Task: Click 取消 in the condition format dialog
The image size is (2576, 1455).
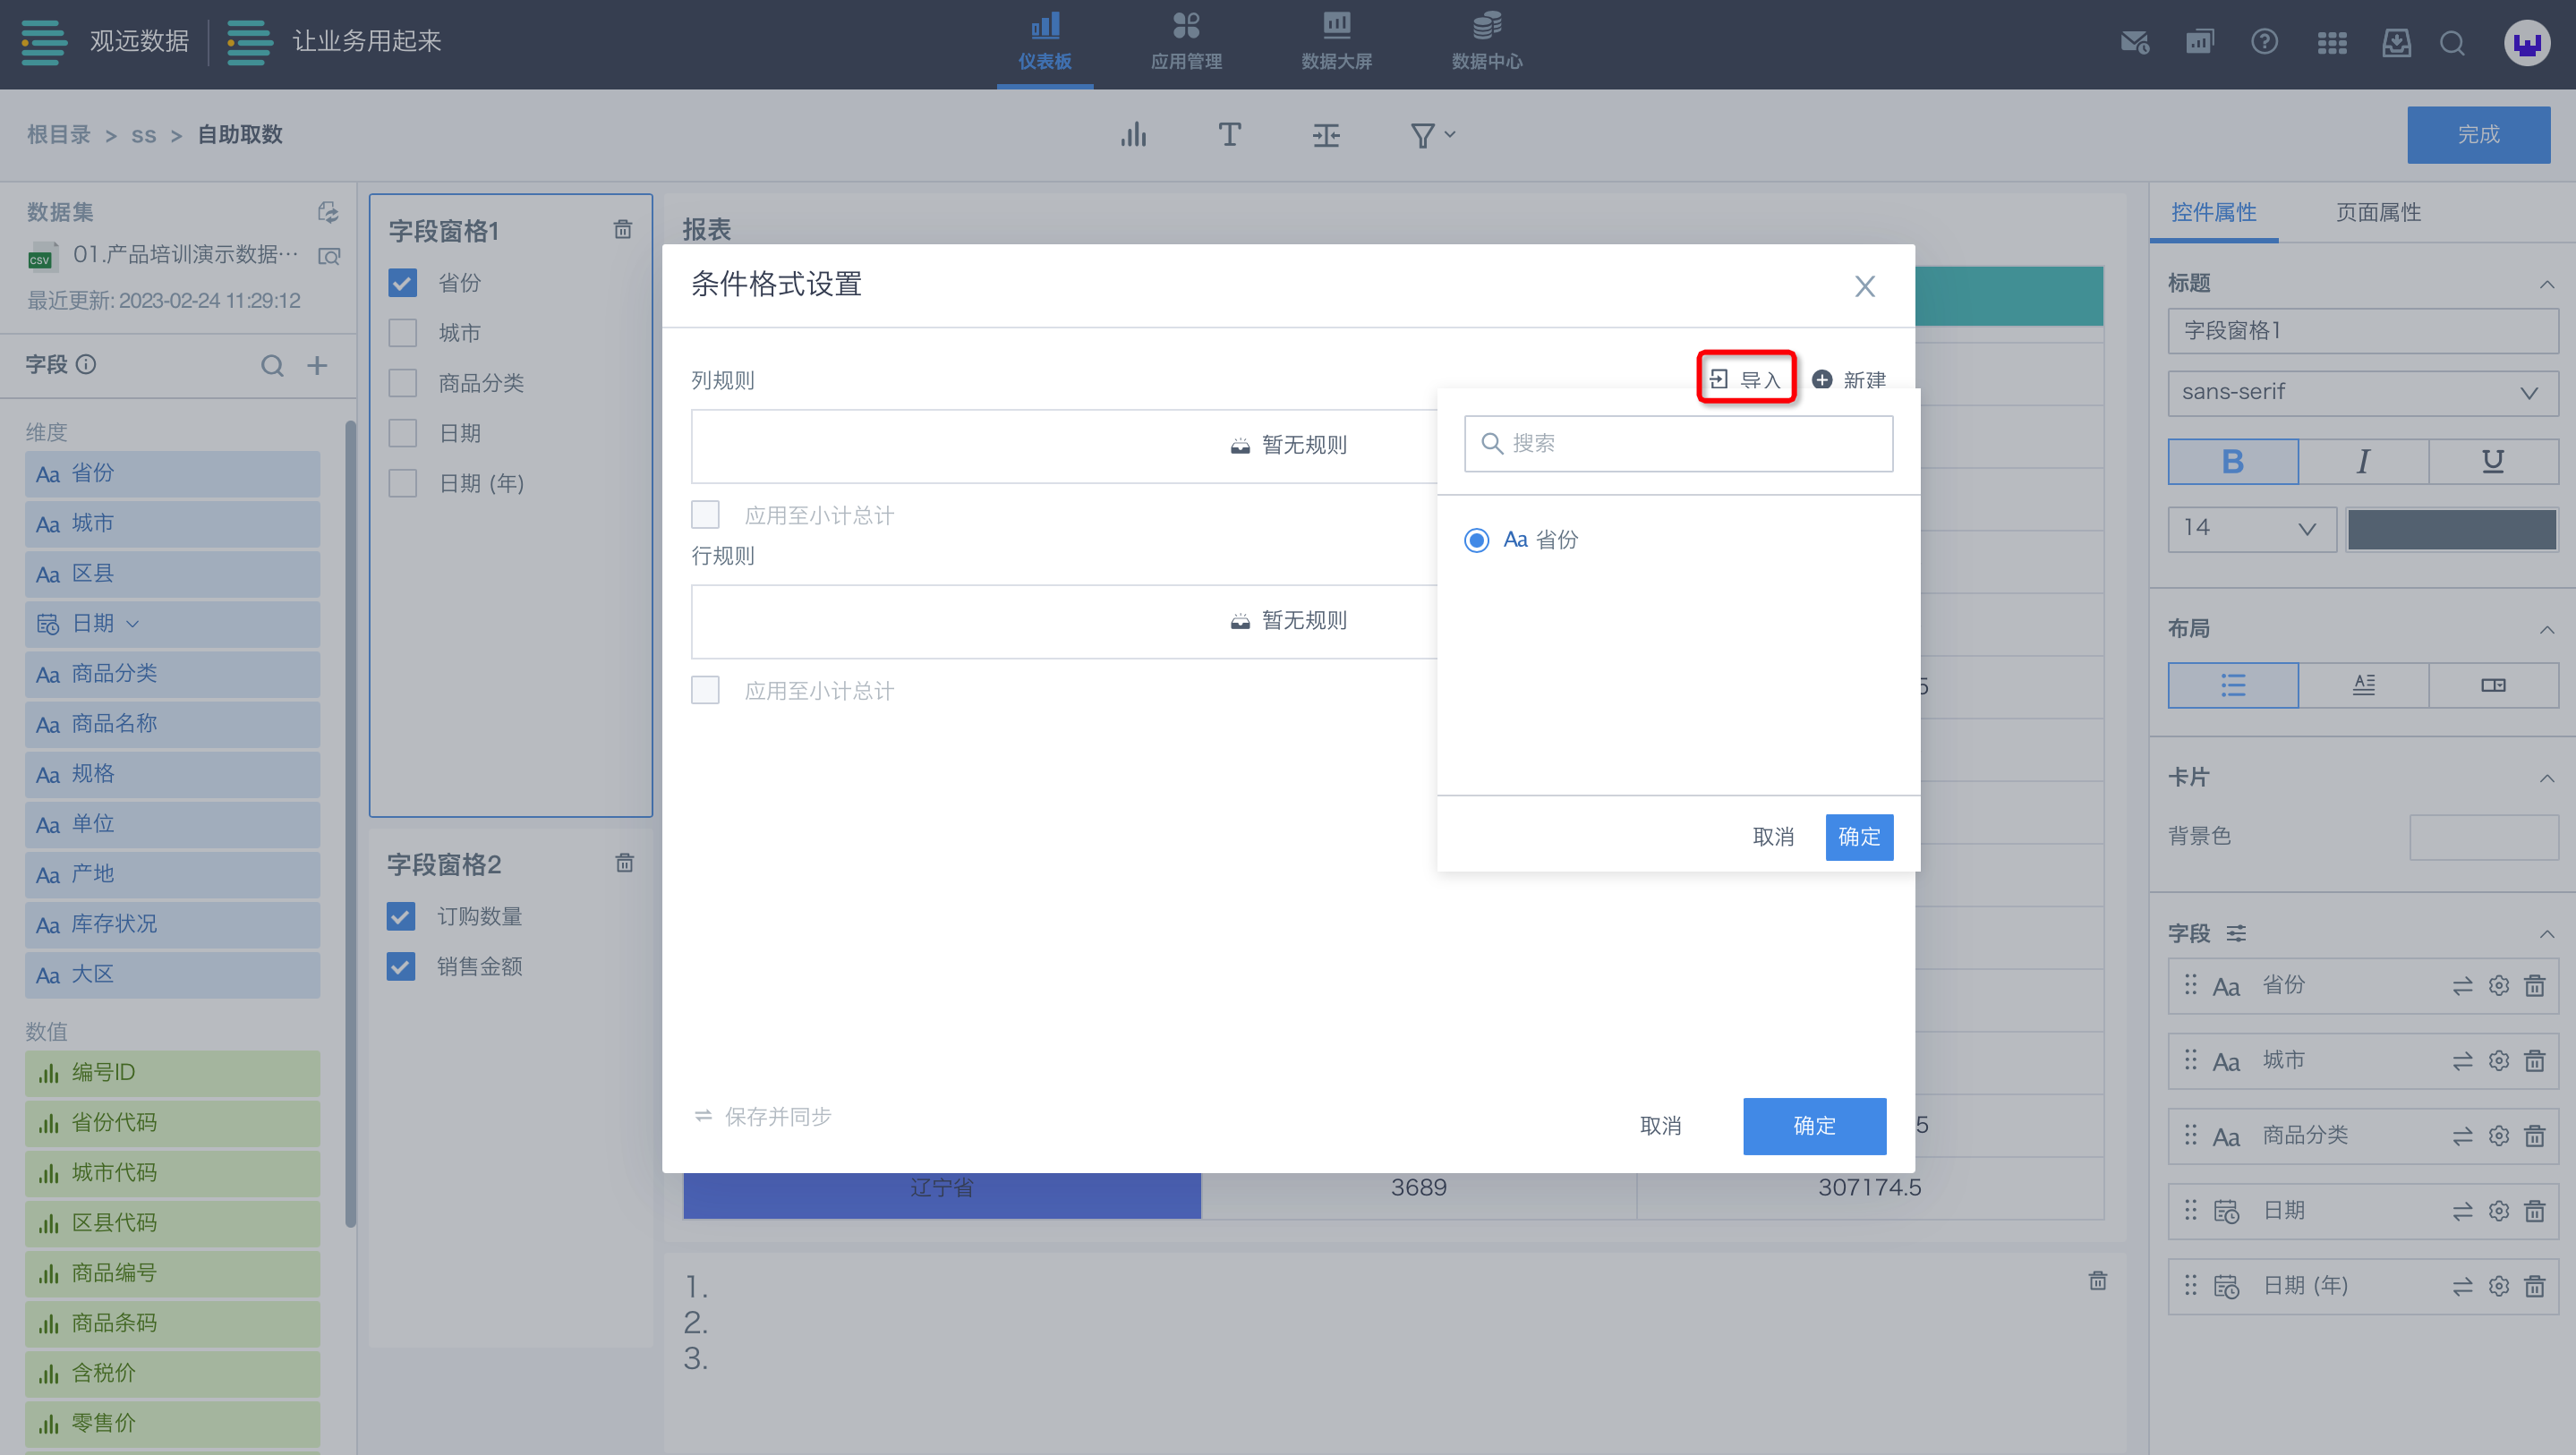Action: pos(1660,1125)
